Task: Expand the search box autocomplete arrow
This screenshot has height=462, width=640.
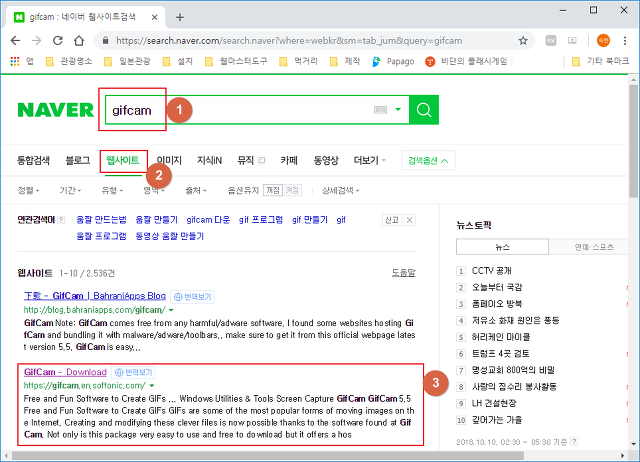Action: [398, 109]
